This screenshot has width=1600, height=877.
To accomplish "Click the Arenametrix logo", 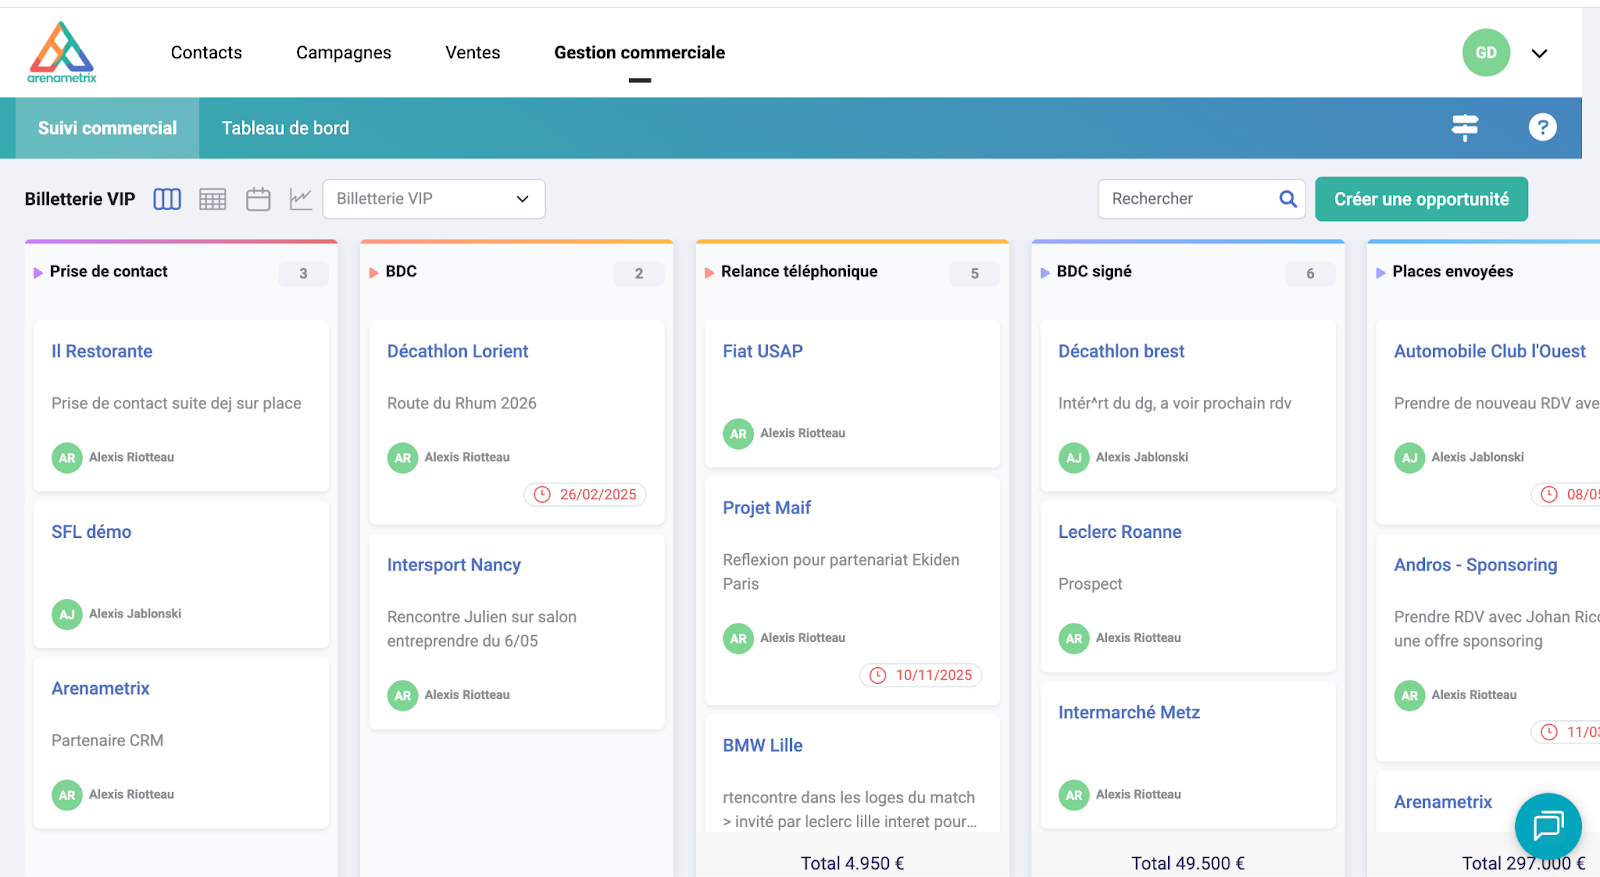I will 62,52.
